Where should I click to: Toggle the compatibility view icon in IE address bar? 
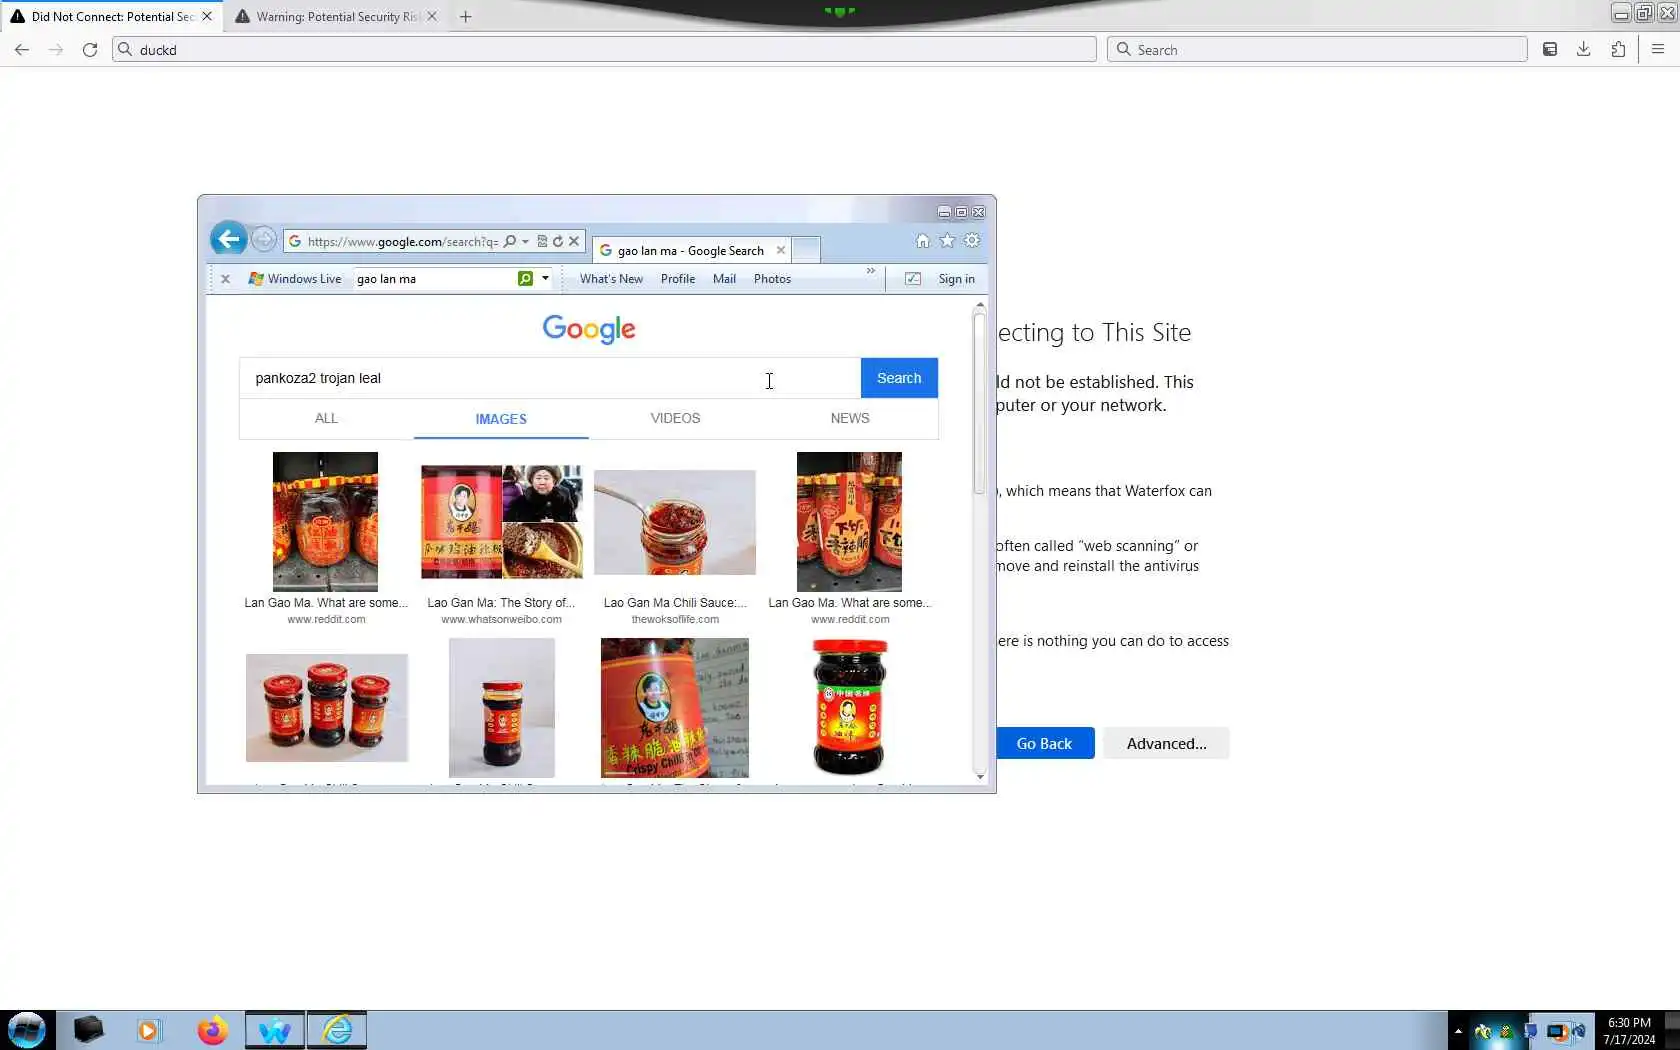(542, 241)
